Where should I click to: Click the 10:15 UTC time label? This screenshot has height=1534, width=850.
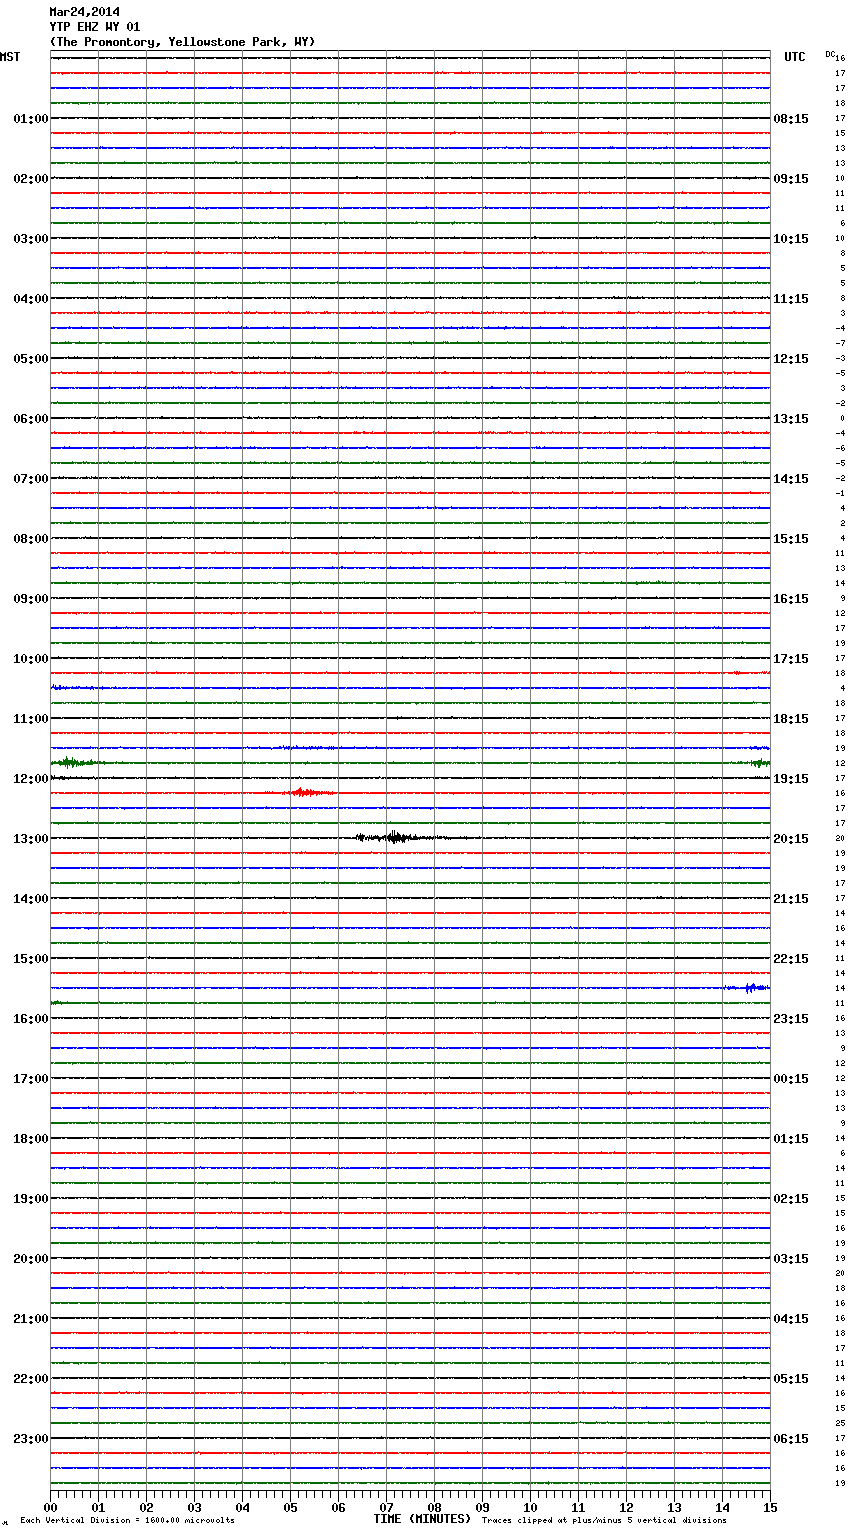(x=791, y=239)
